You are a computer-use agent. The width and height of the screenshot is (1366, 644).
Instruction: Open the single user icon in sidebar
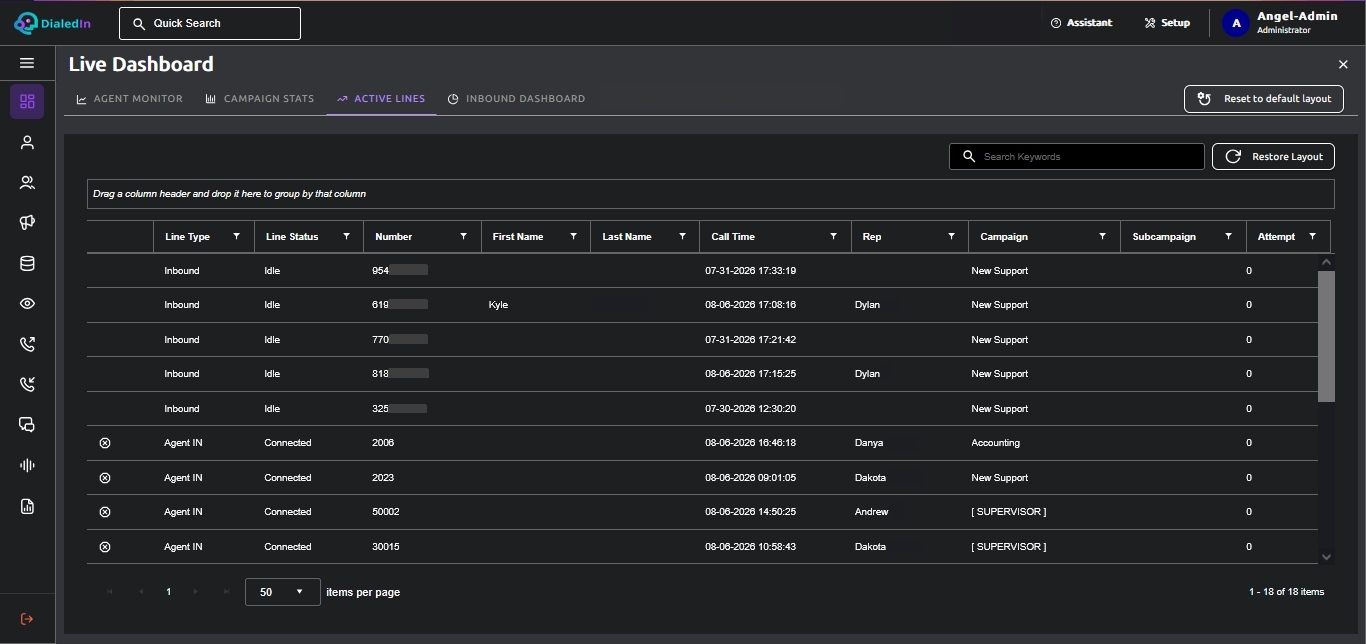point(27,142)
